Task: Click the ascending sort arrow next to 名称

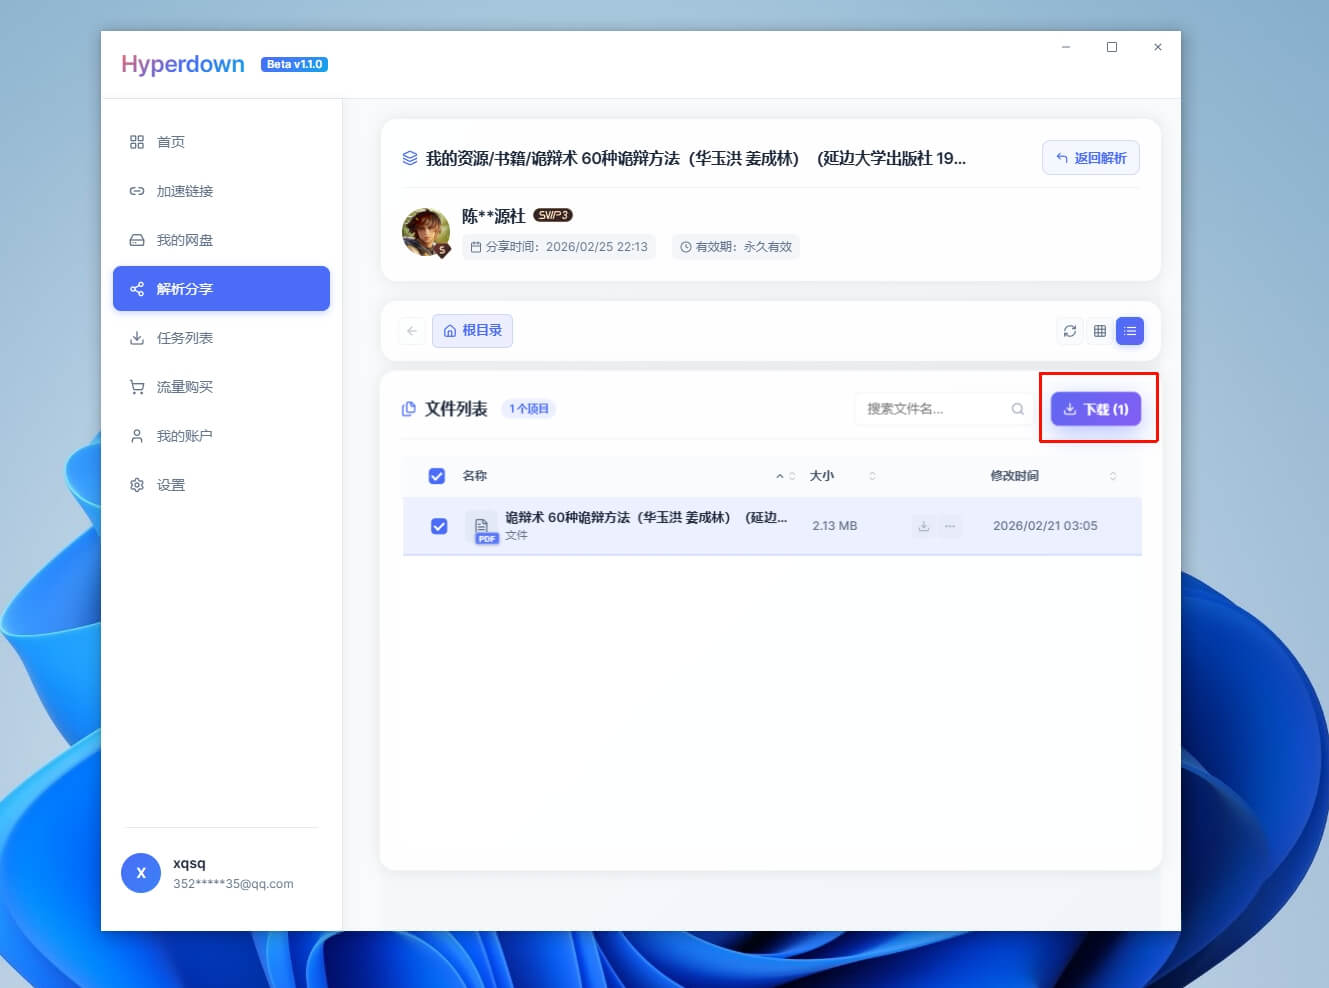Action: click(x=779, y=476)
